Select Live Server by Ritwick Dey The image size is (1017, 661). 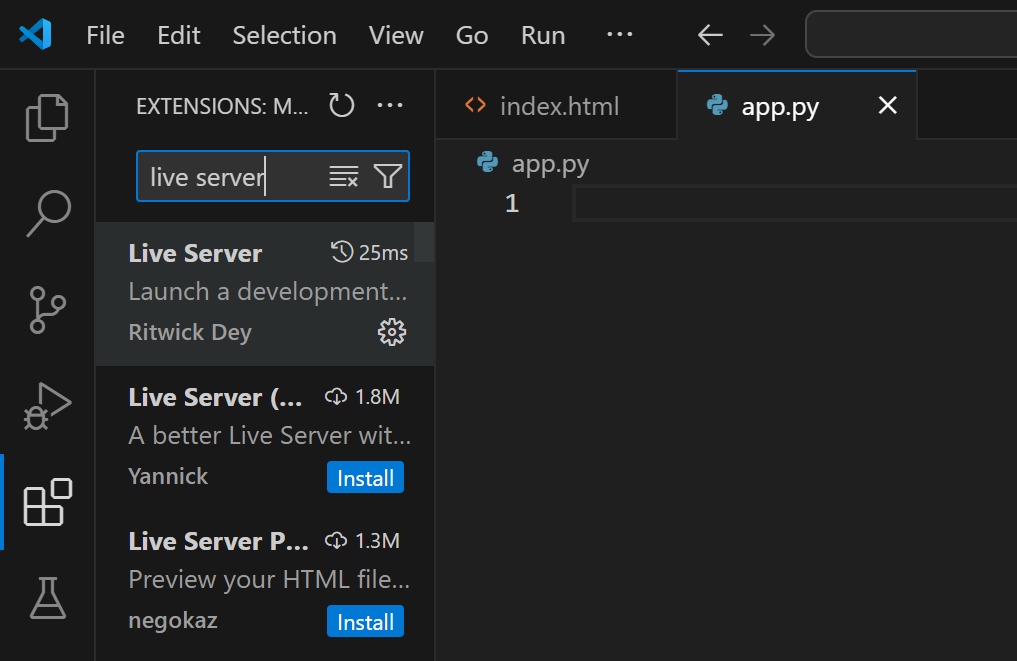(x=265, y=294)
